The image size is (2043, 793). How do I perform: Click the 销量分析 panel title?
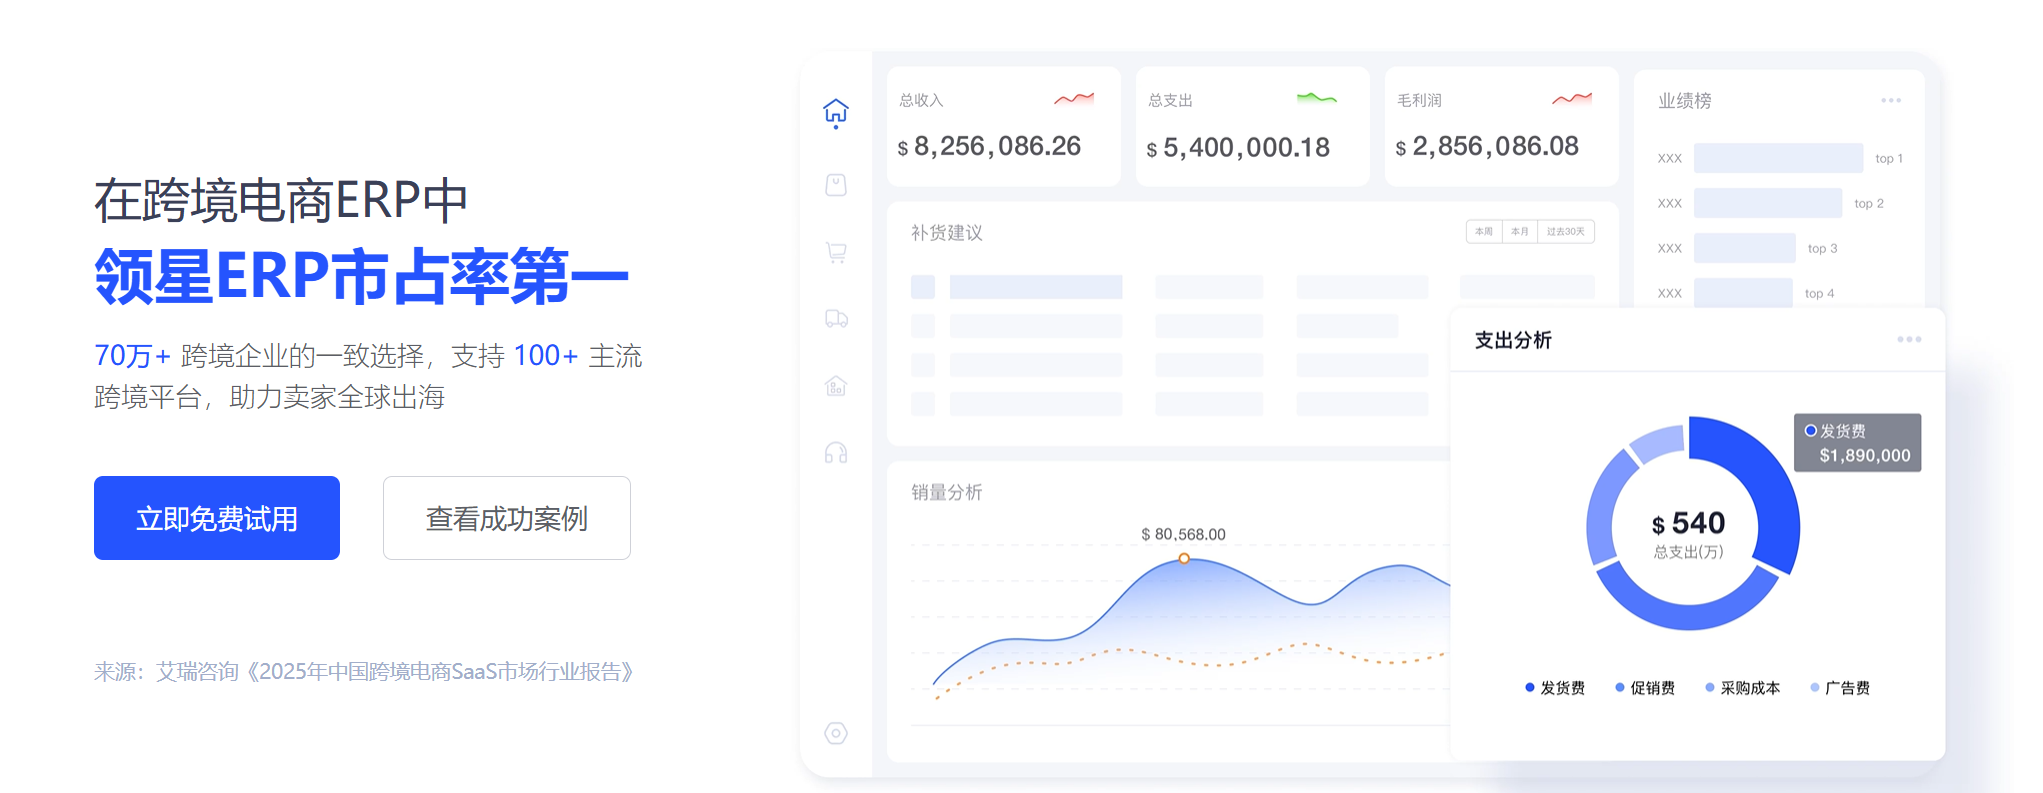pyautogui.click(x=946, y=492)
